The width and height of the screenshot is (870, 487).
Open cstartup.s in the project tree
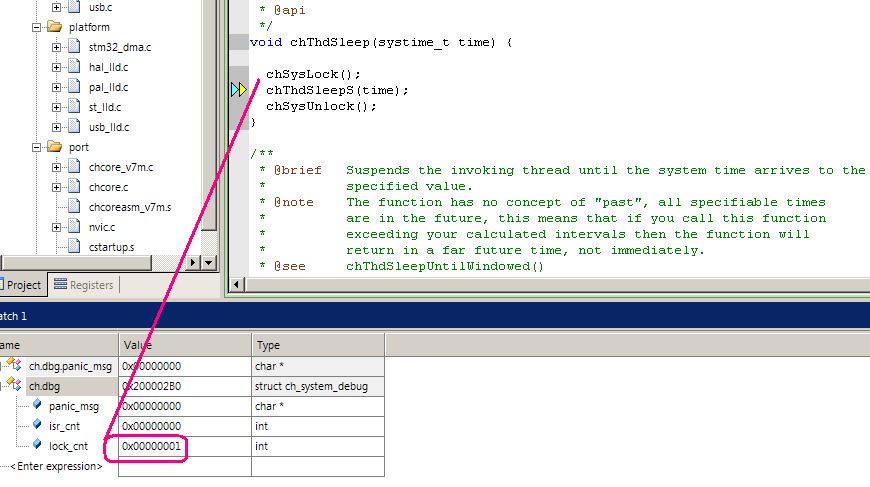coord(112,247)
